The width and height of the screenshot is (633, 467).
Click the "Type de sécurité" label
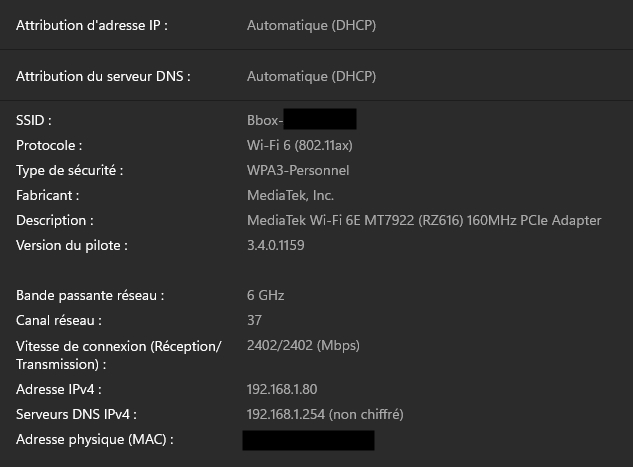(69, 171)
